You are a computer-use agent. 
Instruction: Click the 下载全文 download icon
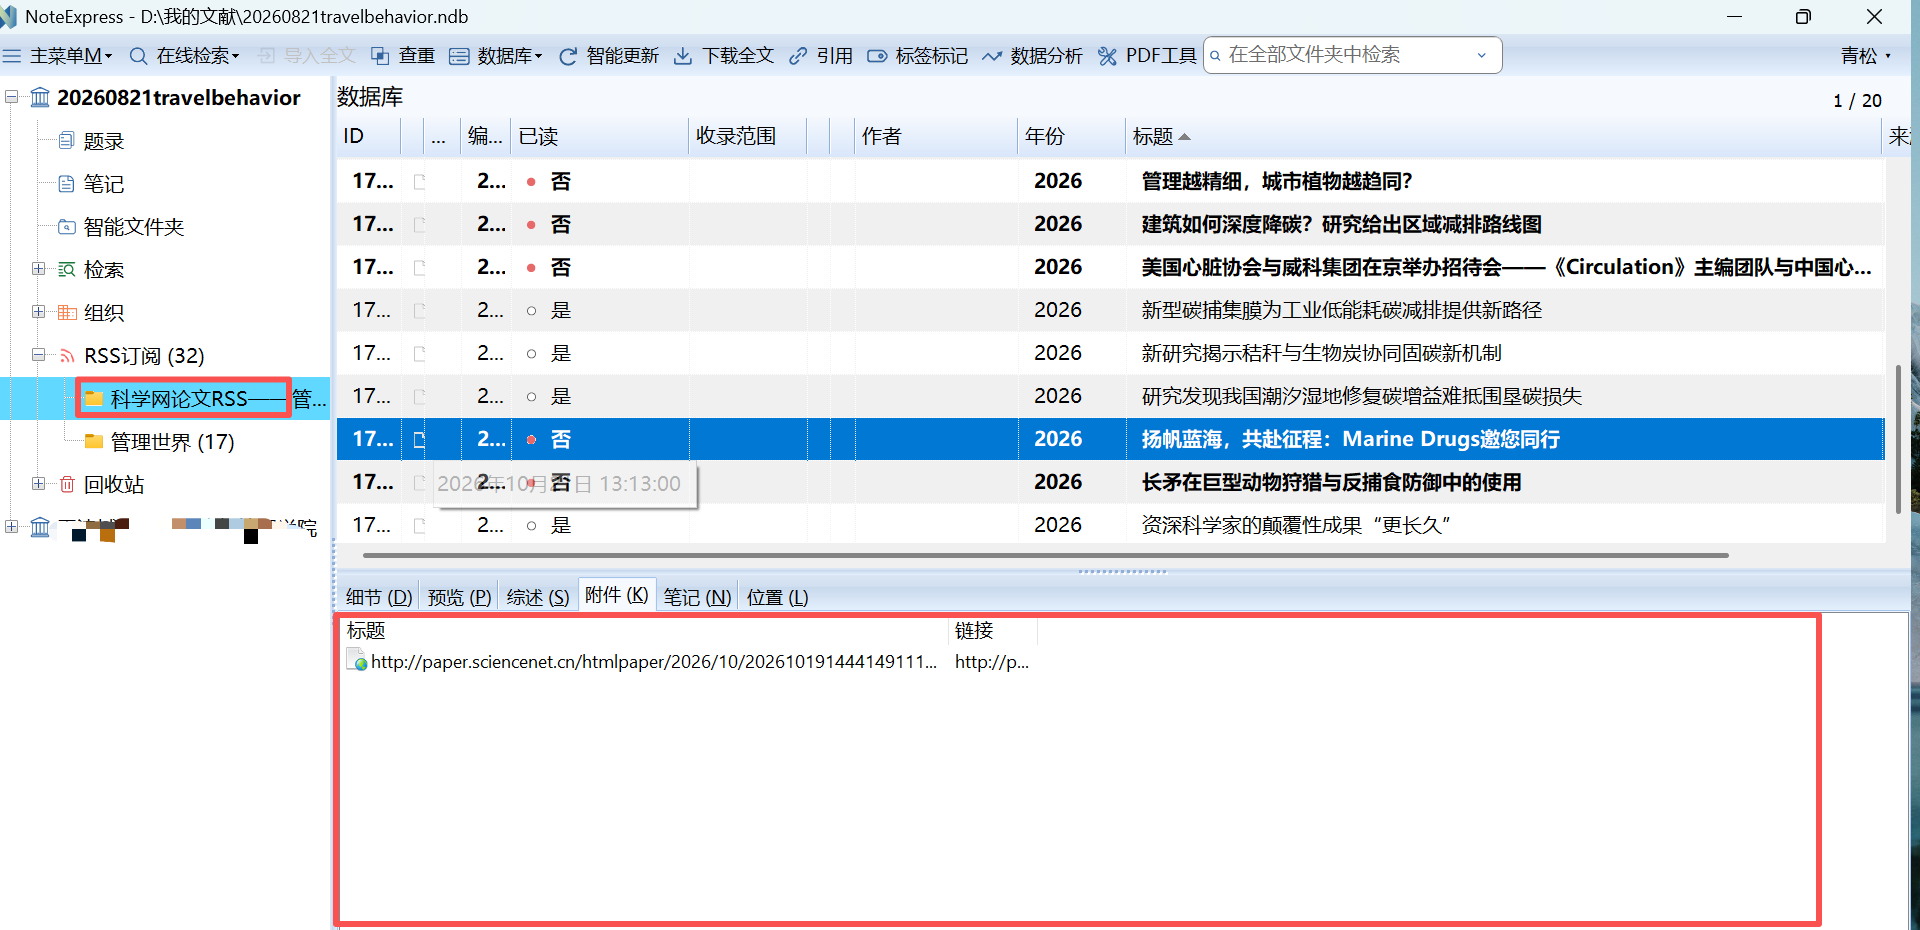click(683, 56)
